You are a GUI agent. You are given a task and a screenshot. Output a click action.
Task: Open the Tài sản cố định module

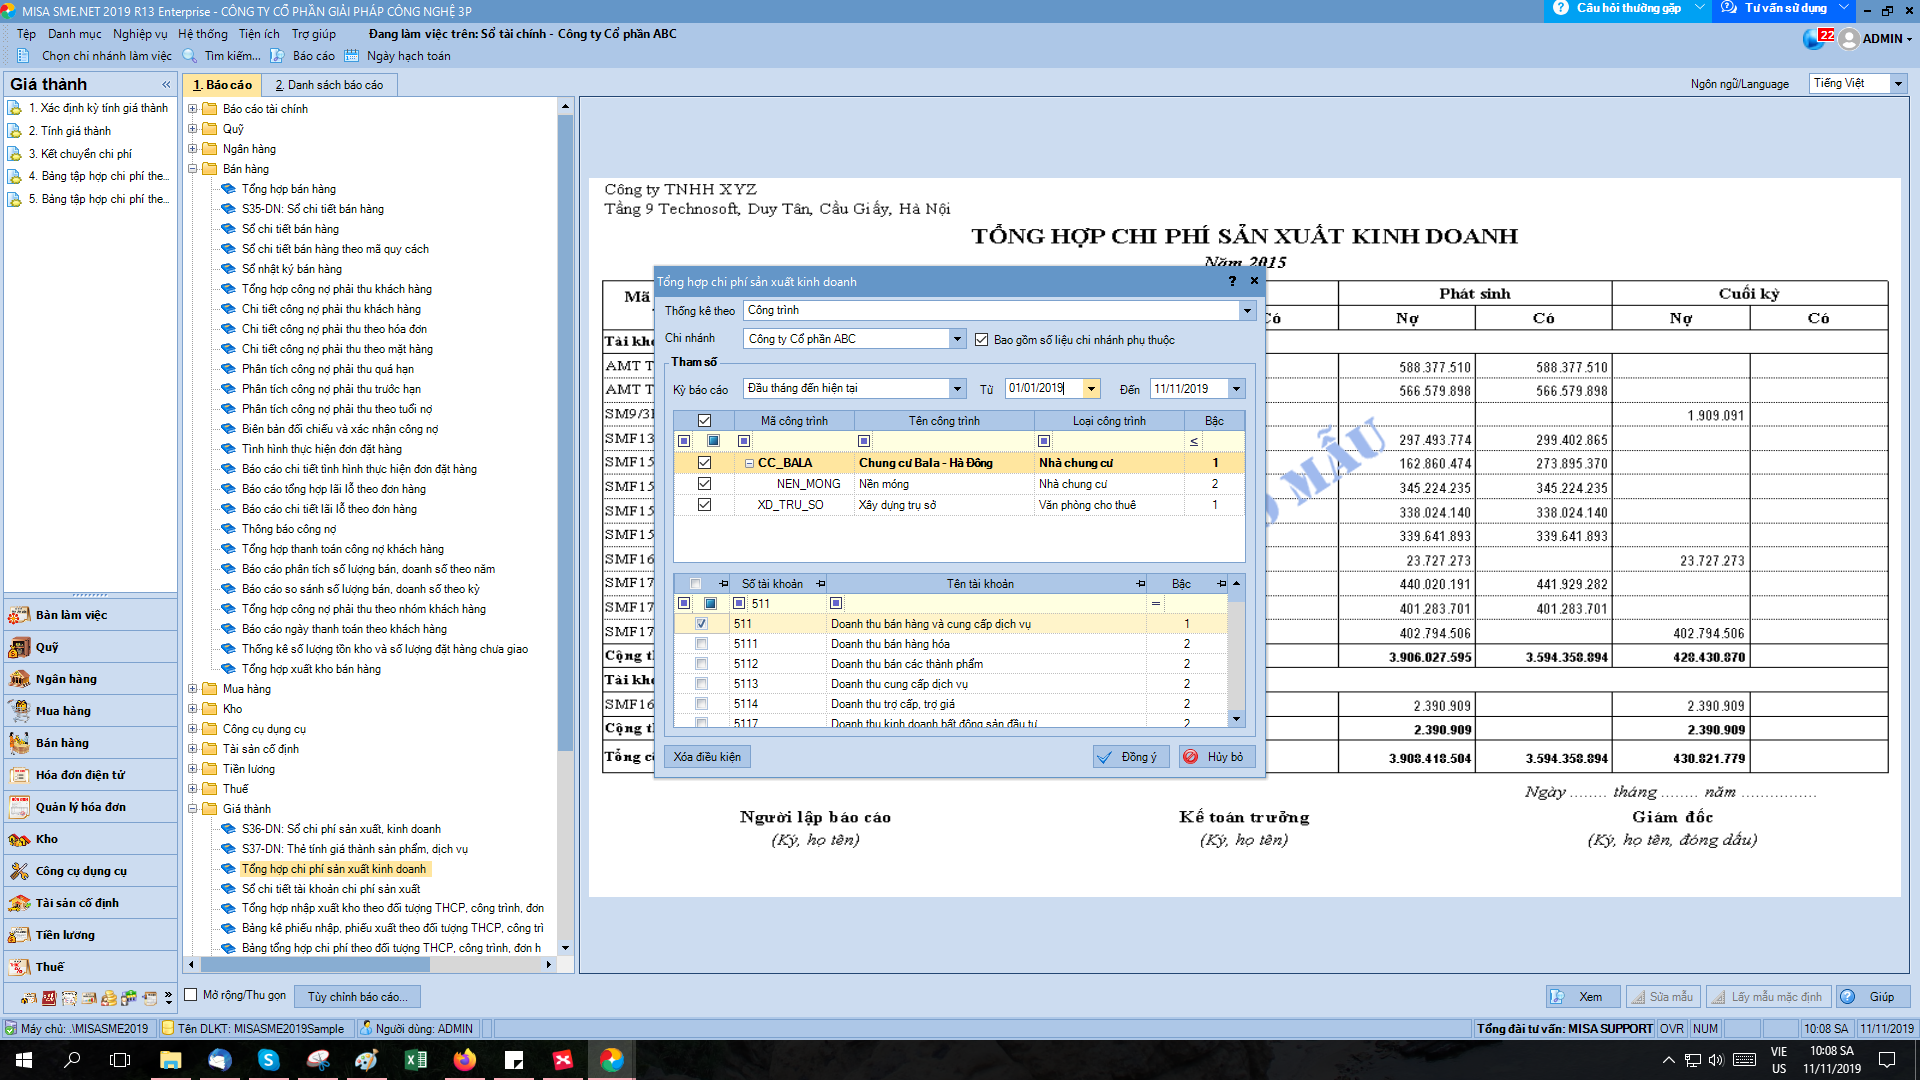(x=90, y=903)
